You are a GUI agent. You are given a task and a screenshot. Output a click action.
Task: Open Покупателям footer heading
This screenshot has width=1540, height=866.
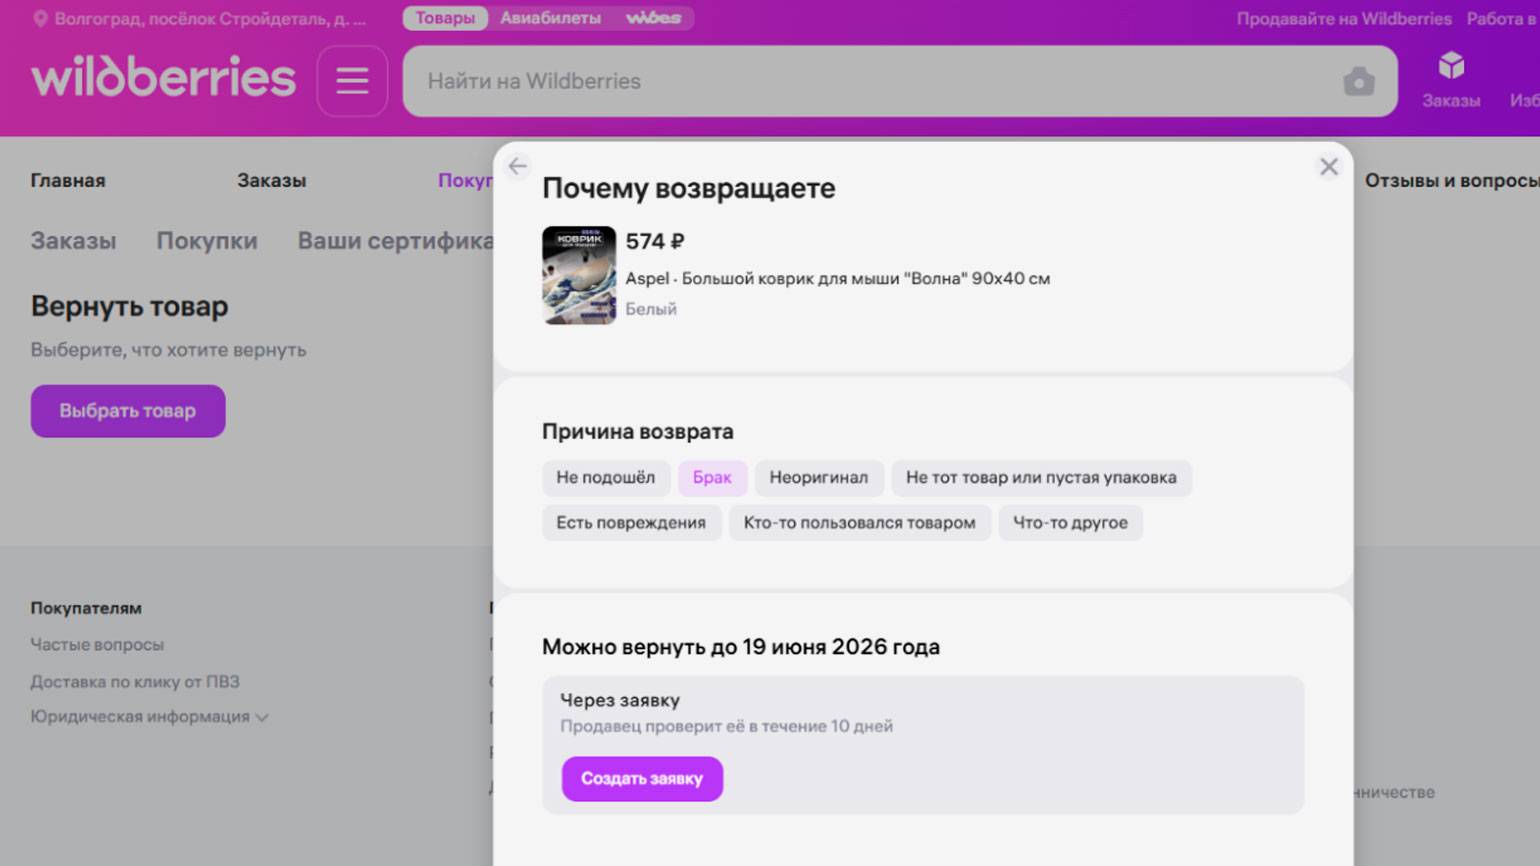click(x=86, y=608)
